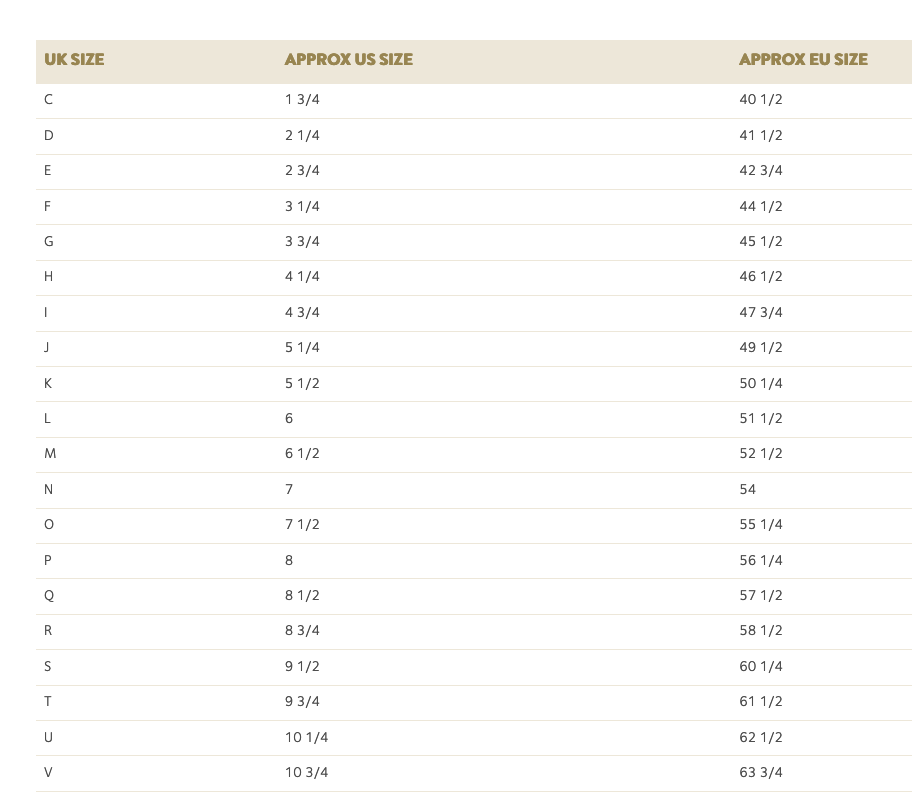The width and height of the screenshot is (912, 794).
Task: Select UK size V in the last row
Action: point(49,773)
